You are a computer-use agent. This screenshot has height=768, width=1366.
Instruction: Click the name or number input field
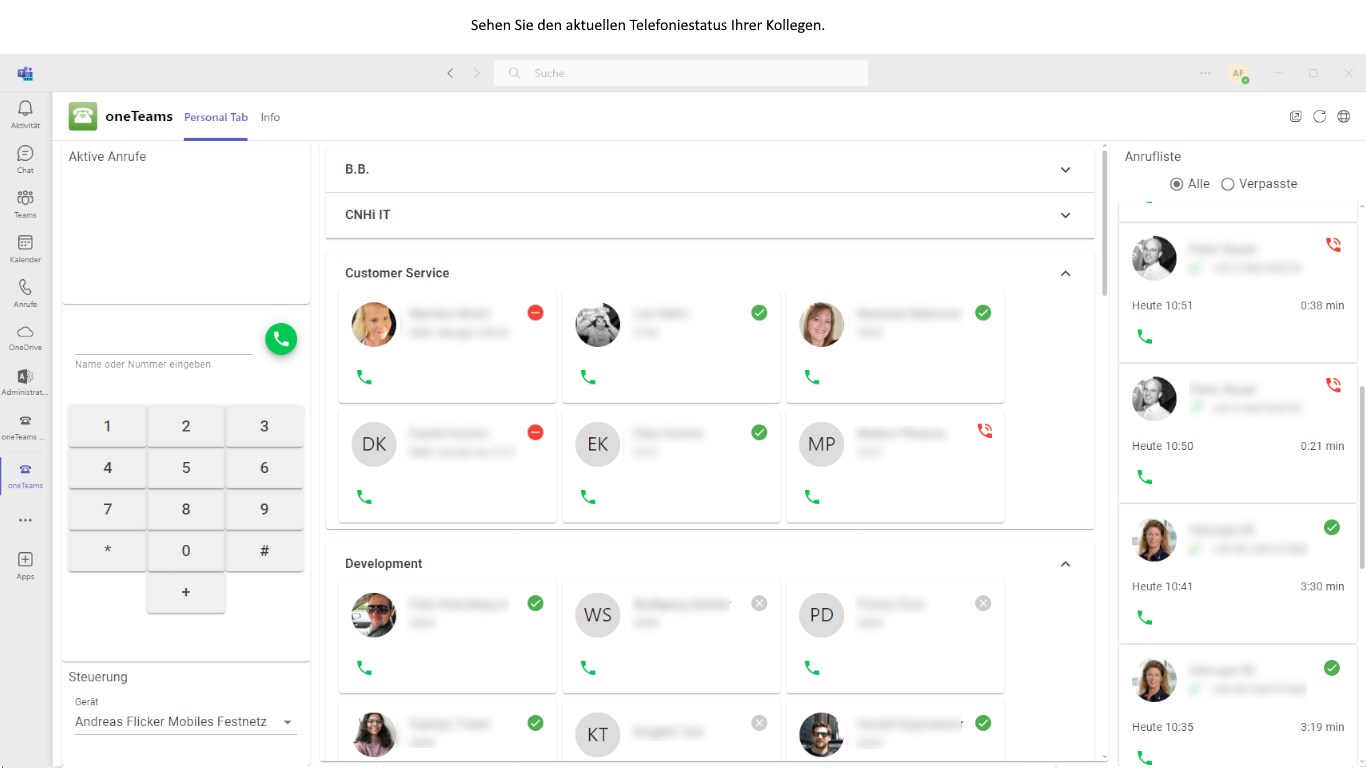(163, 343)
